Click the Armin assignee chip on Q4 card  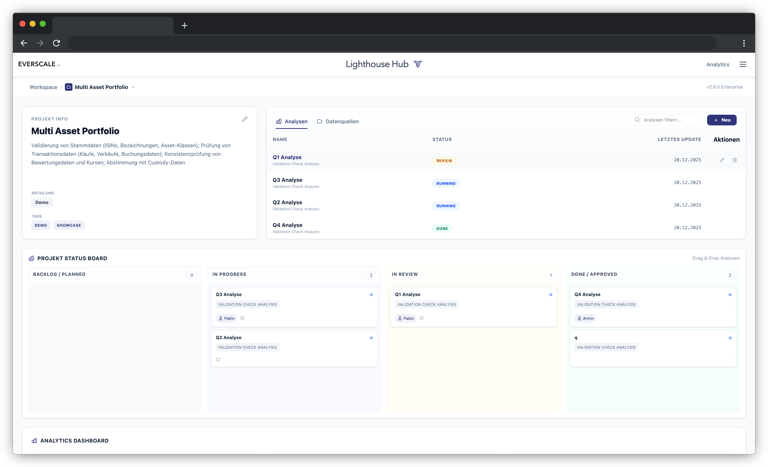(585, 318)
